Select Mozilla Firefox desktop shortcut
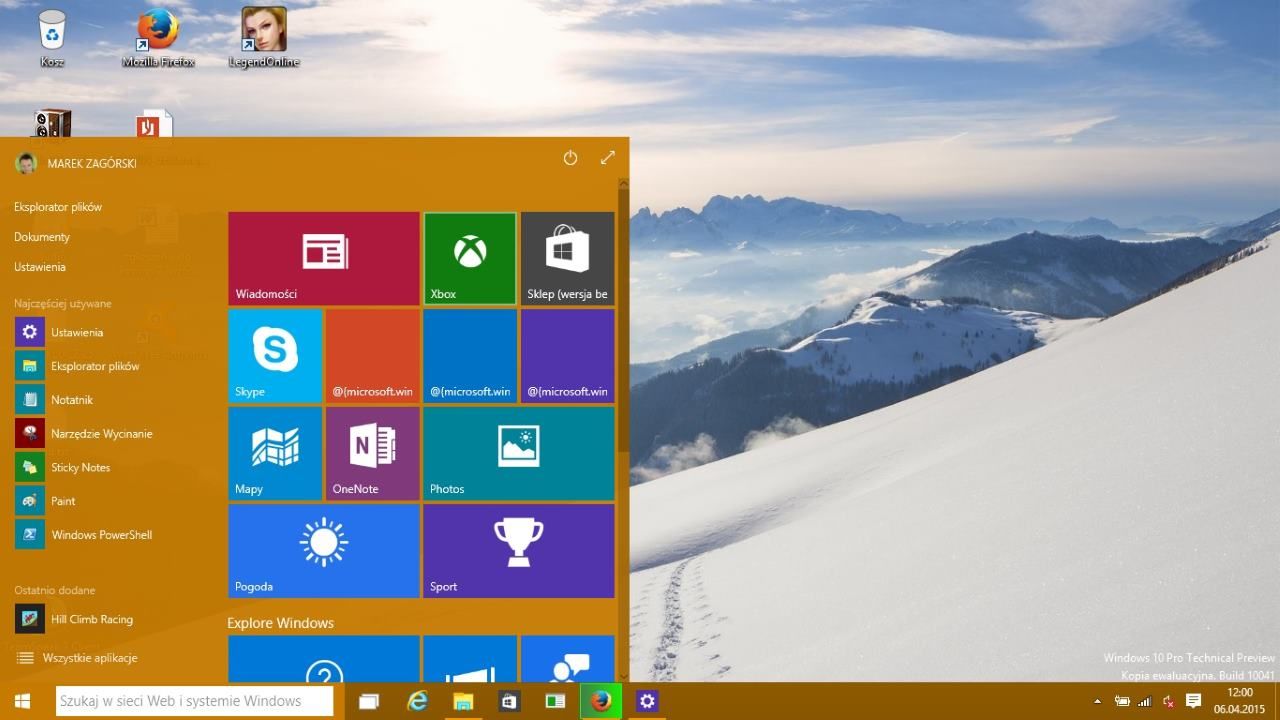This screenshot has height=720, width=1280. click(158, 38)
